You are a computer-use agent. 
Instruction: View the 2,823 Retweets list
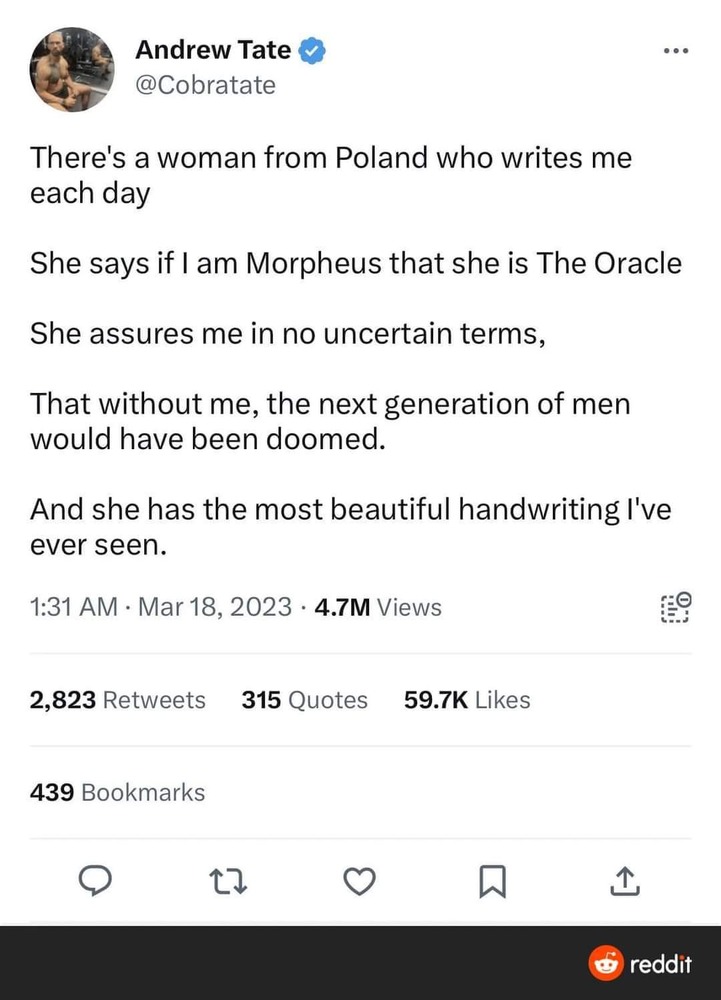(118, 700)
